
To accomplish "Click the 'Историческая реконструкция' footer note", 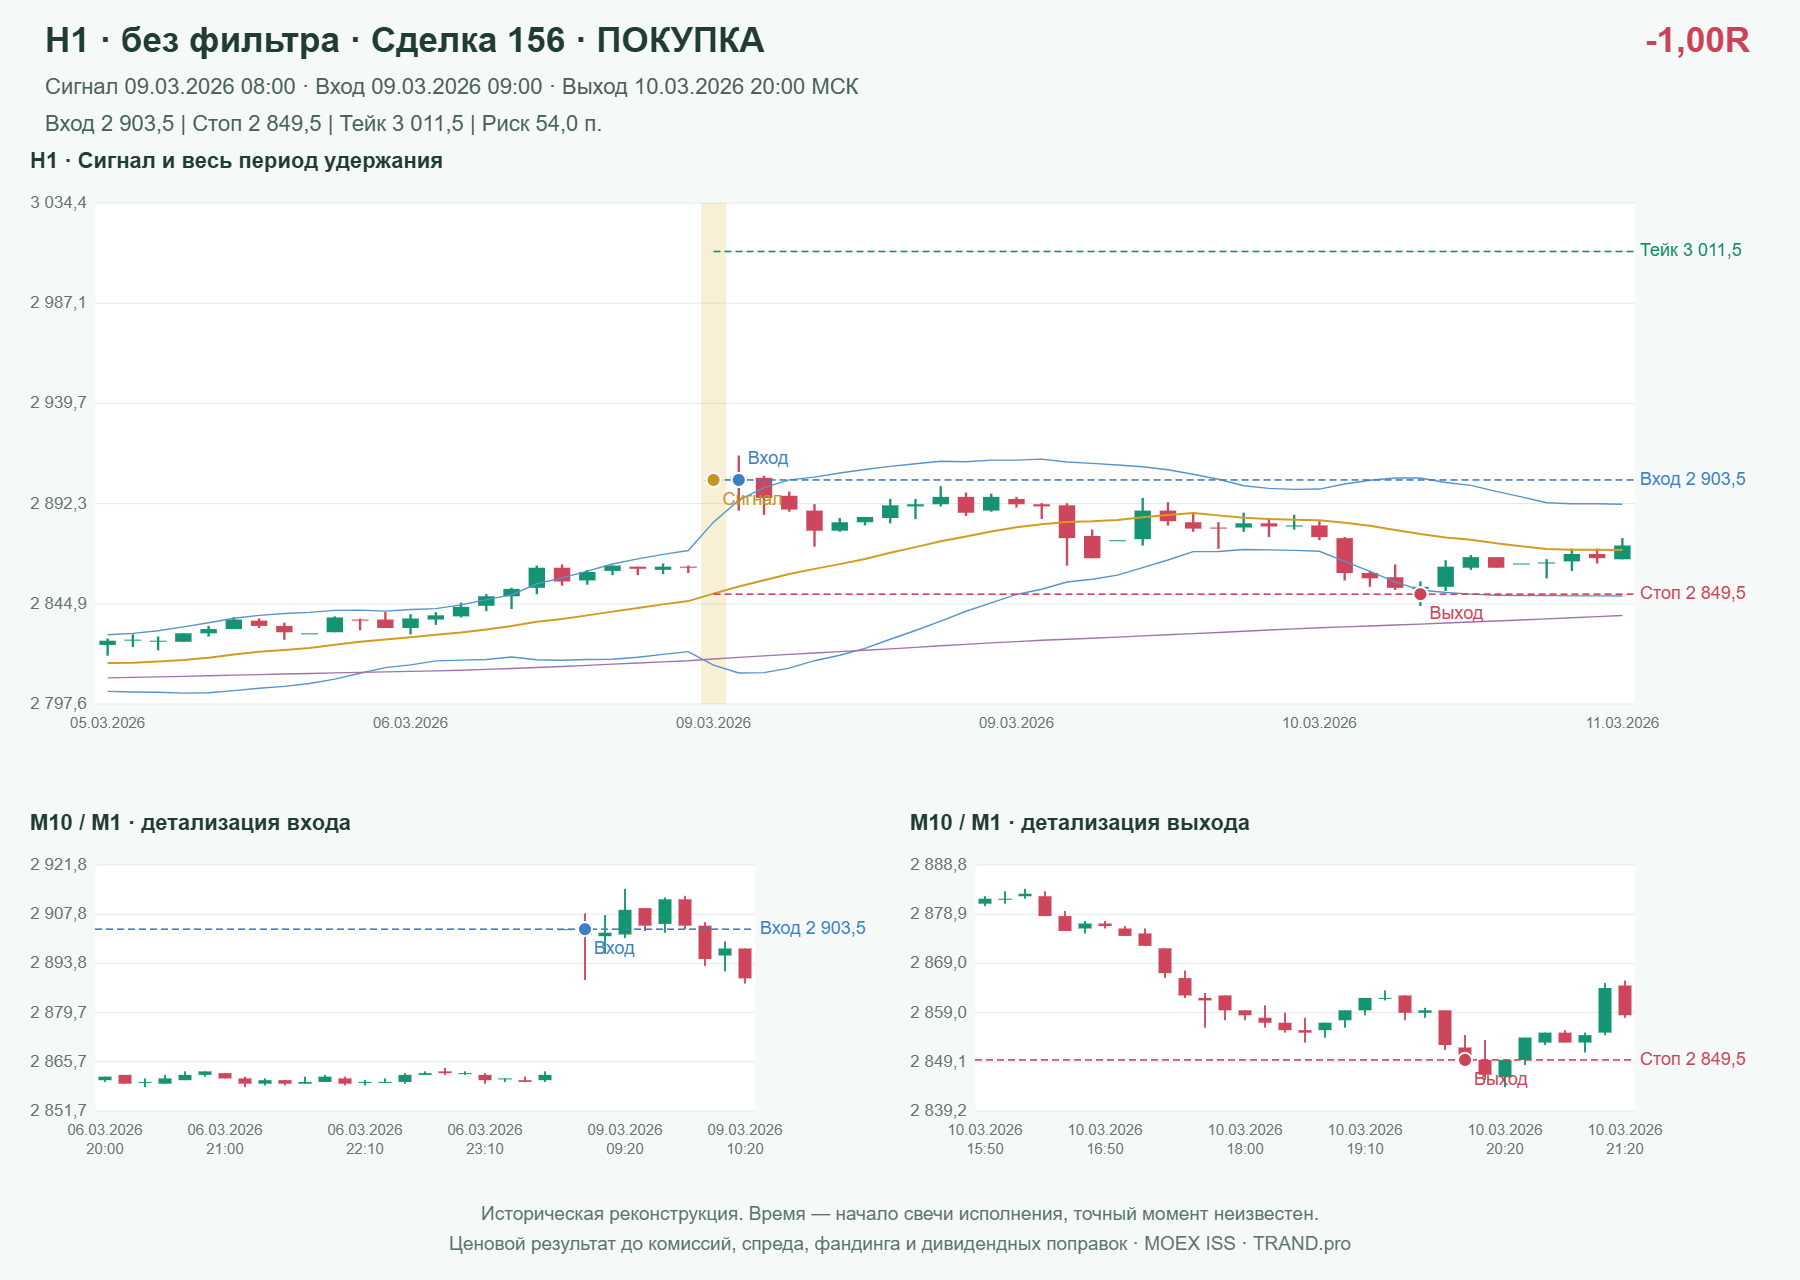I will [900, 1214].
